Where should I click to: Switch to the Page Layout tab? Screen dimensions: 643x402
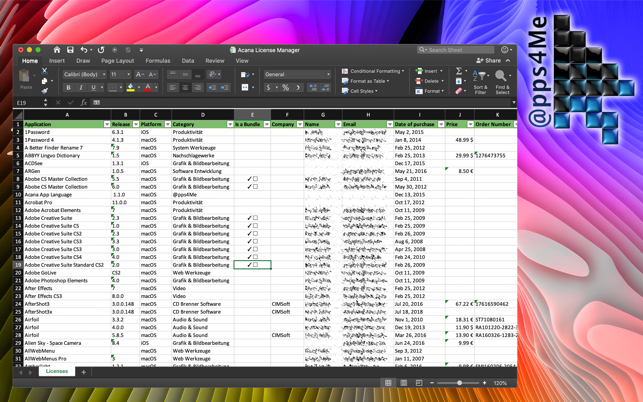(x=118, y=61)
